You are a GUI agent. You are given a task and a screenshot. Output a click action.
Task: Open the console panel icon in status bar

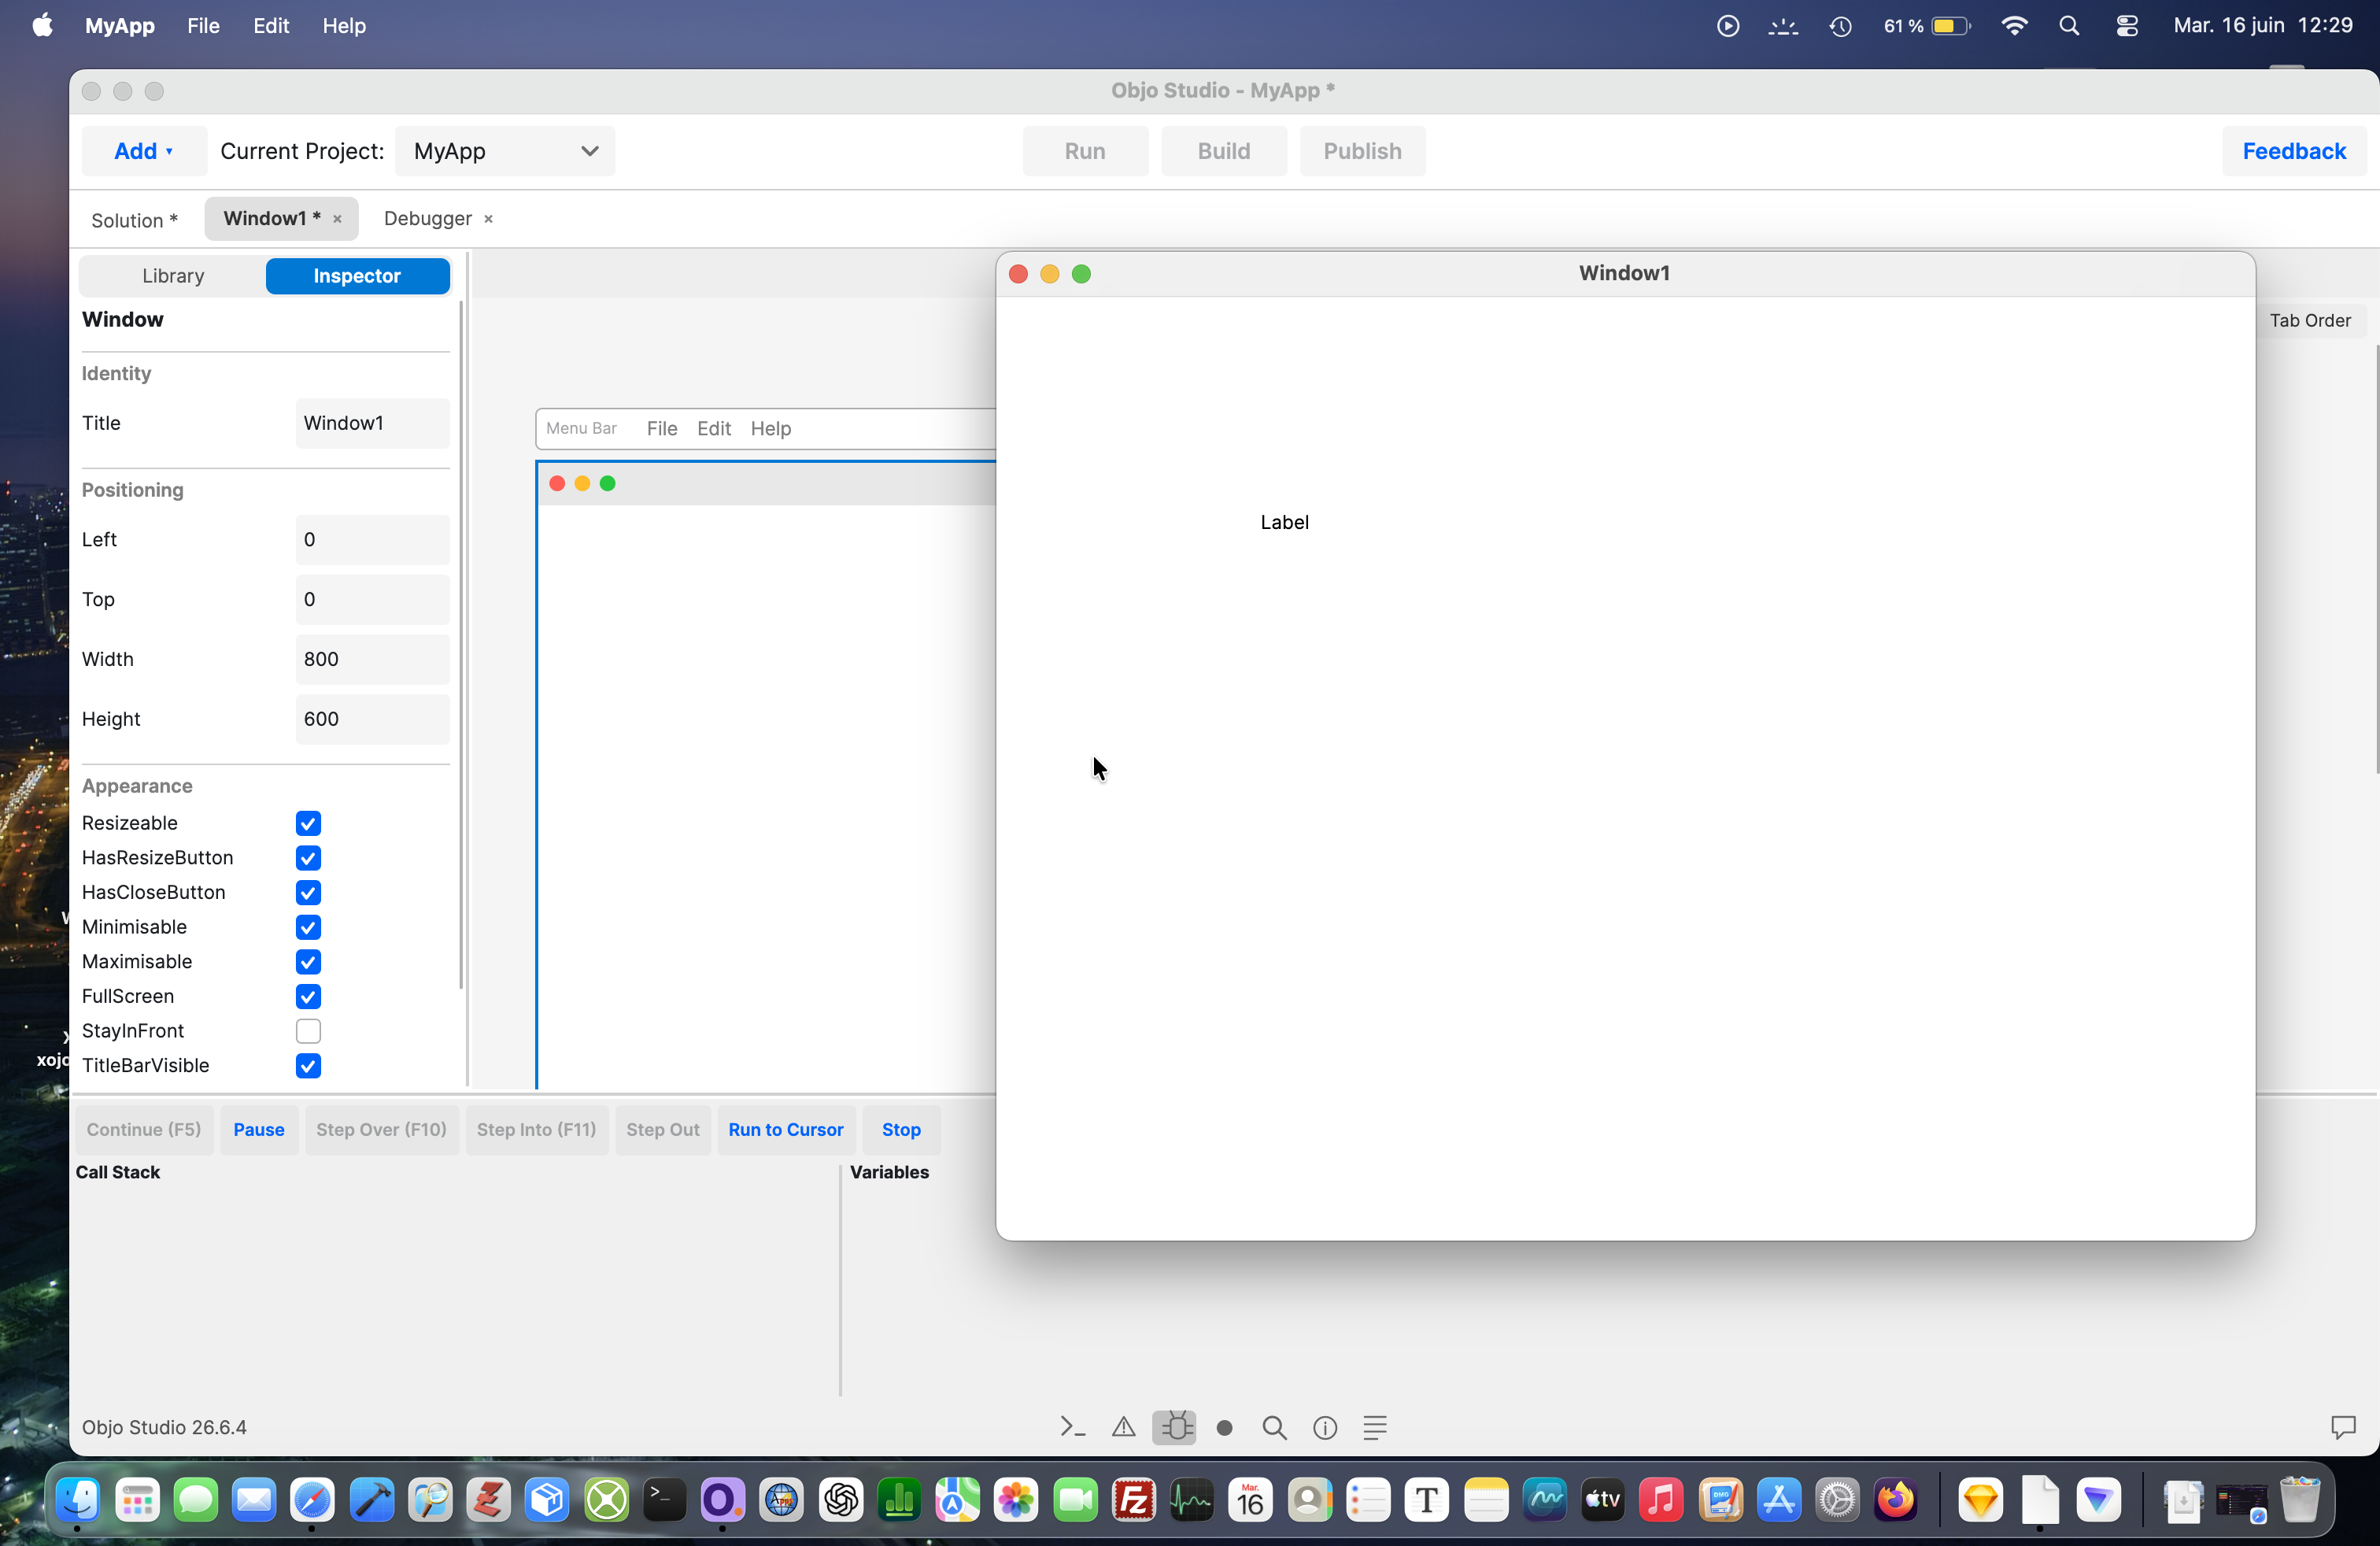pyautogui.click(x=1072, y=1427)
